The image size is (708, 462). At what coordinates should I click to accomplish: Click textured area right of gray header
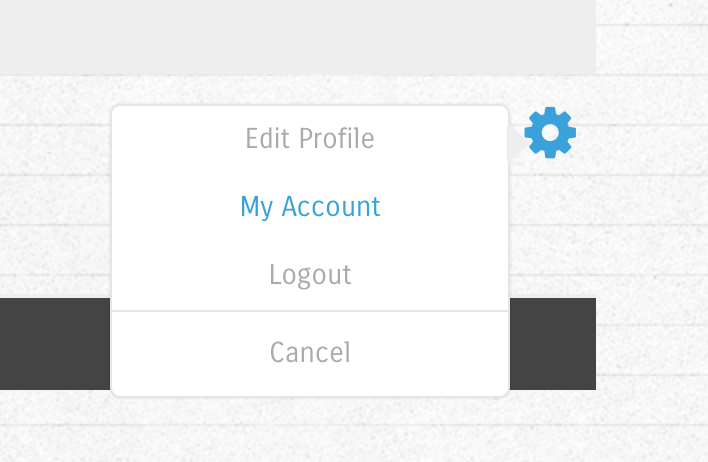pyautogui.click(x=652, y=37)
